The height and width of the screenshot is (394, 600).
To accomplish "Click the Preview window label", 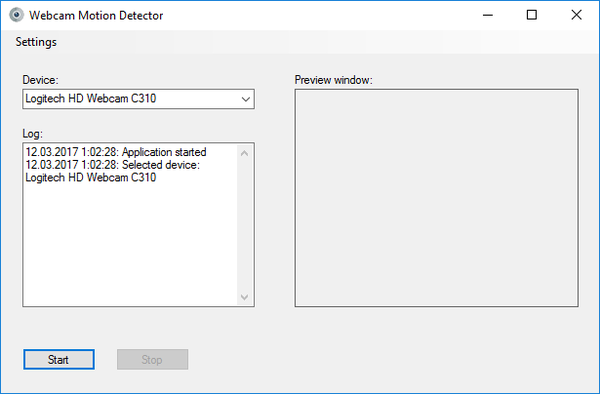I will pyautogui.click(x=334, y=80).
